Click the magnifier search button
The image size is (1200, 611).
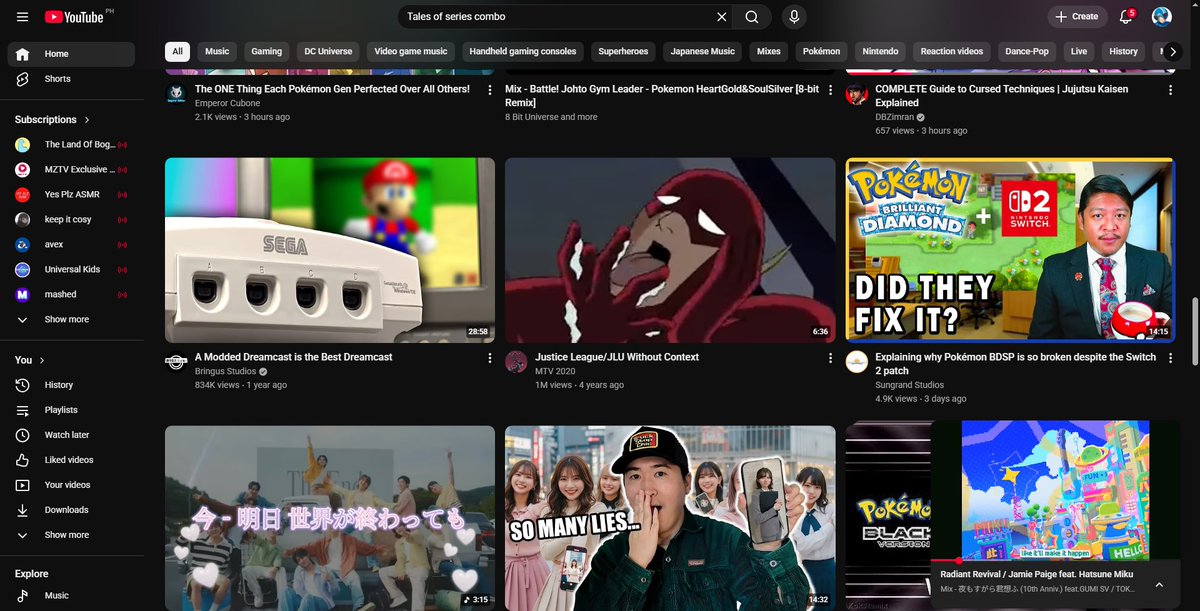(752, 17)
